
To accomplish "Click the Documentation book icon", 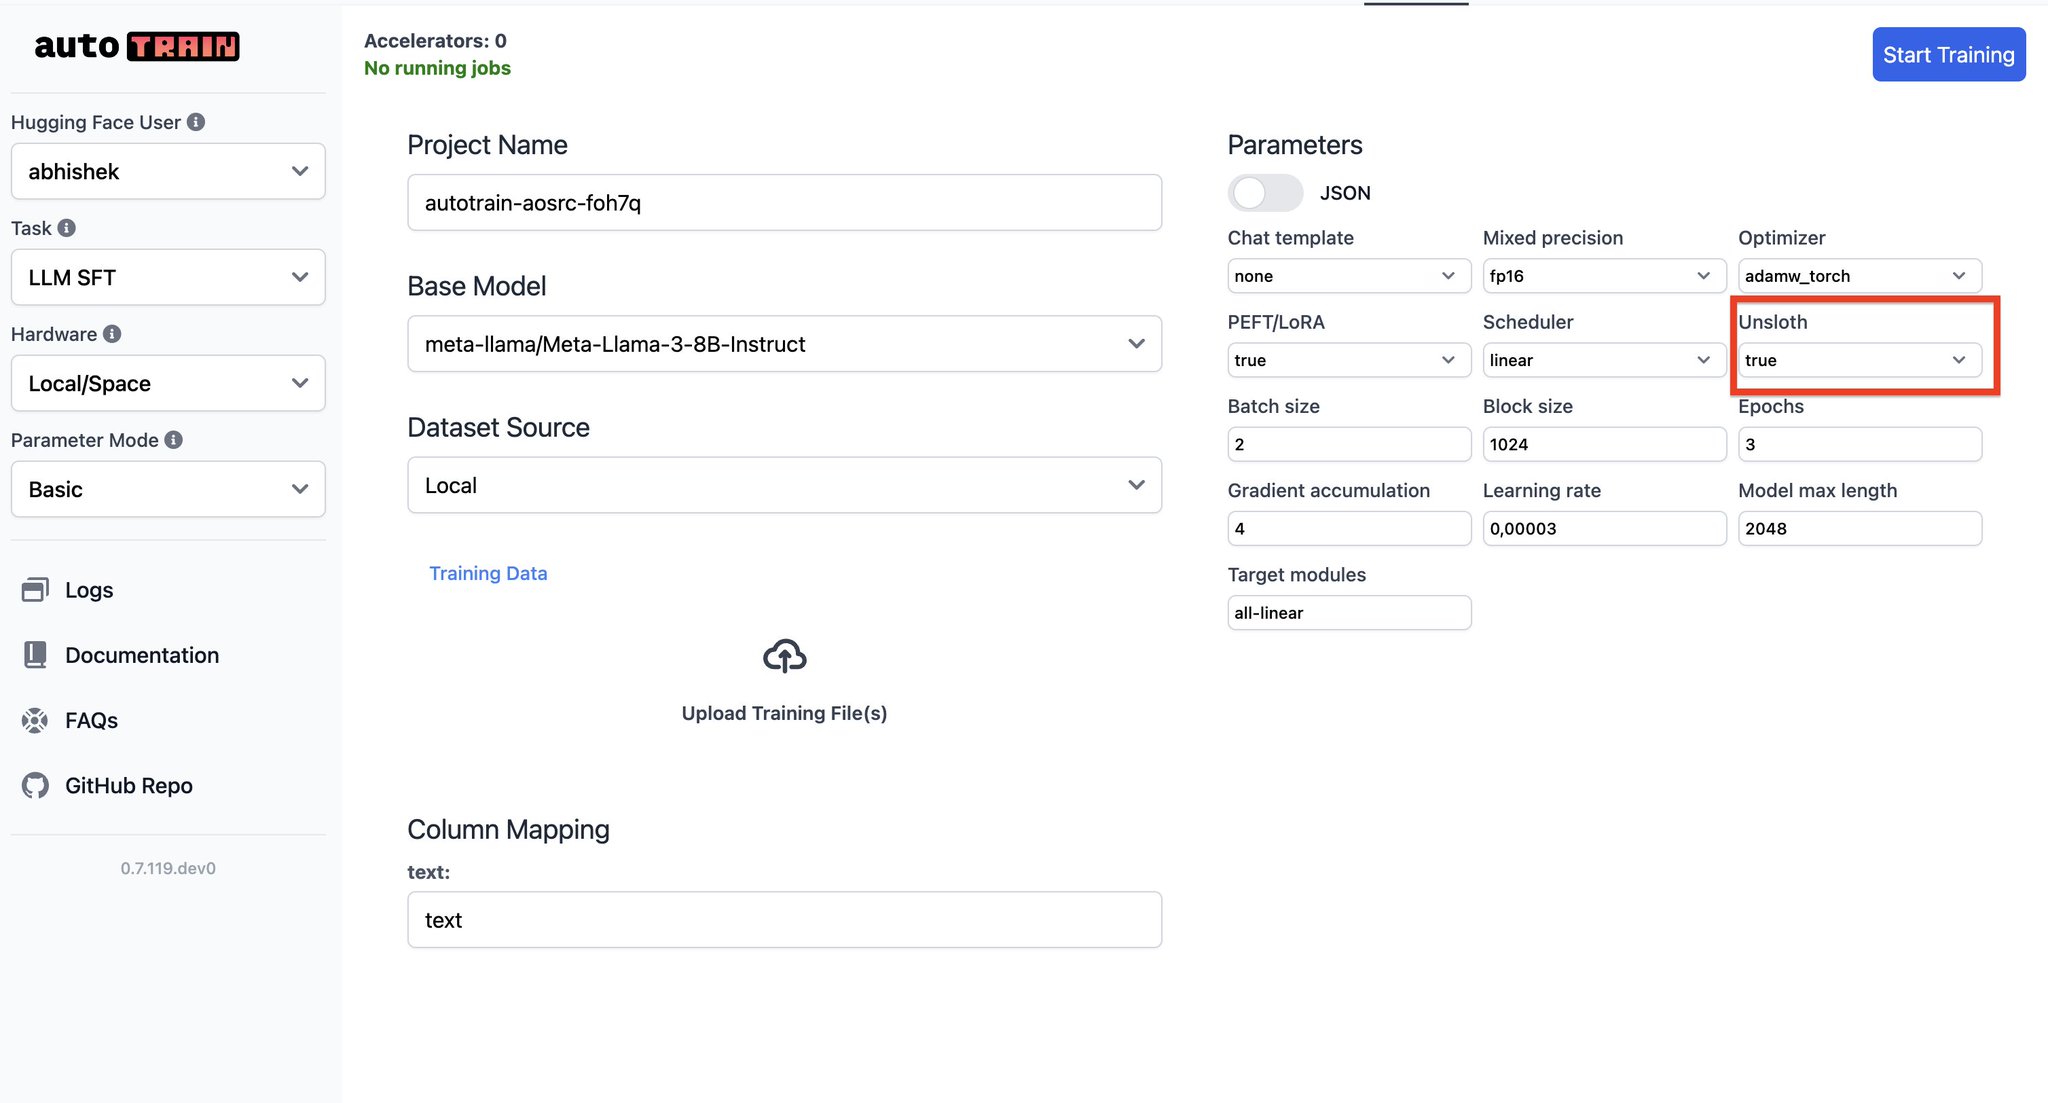I will tap(35, 655).
